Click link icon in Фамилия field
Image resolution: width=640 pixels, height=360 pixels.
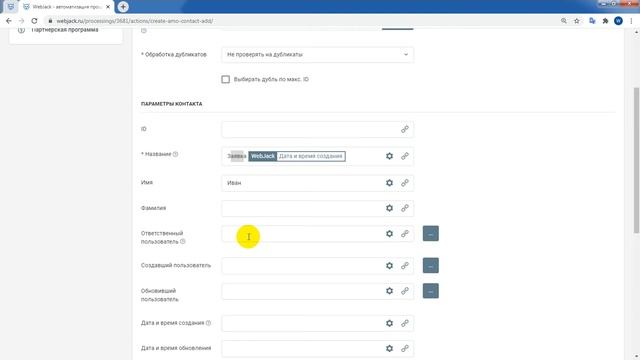point(404,208)
